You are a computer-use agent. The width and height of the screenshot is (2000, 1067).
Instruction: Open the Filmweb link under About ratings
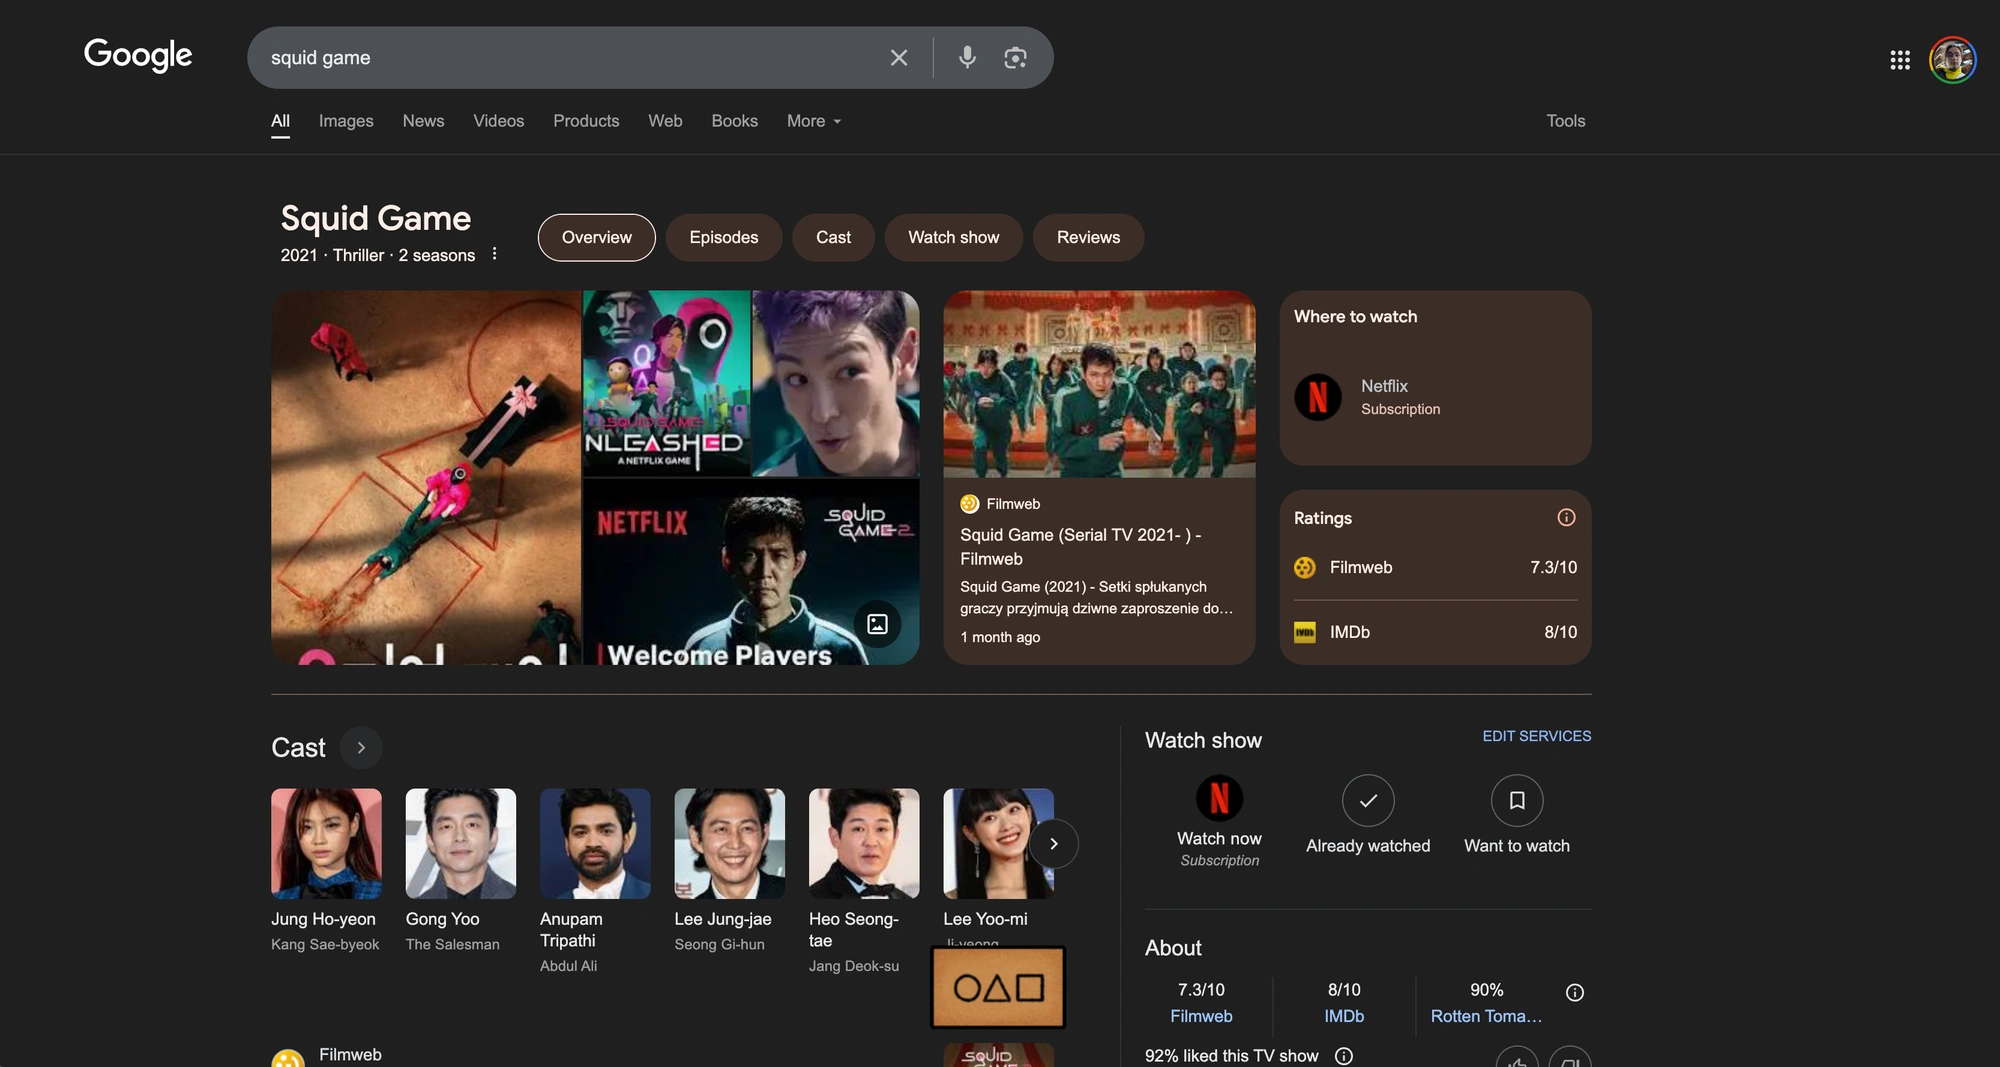[x=1201, y=1016]
